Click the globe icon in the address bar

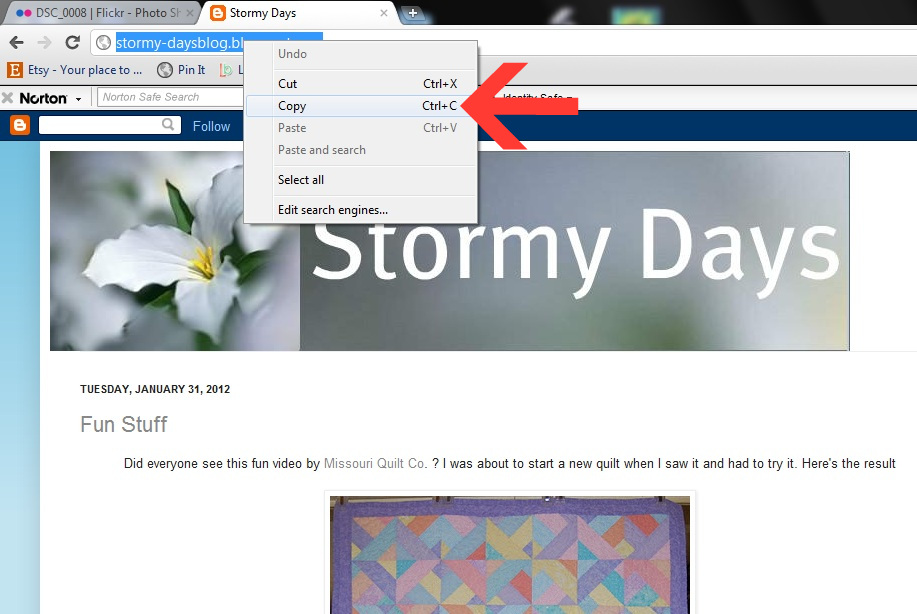click(x=104, y=43)
